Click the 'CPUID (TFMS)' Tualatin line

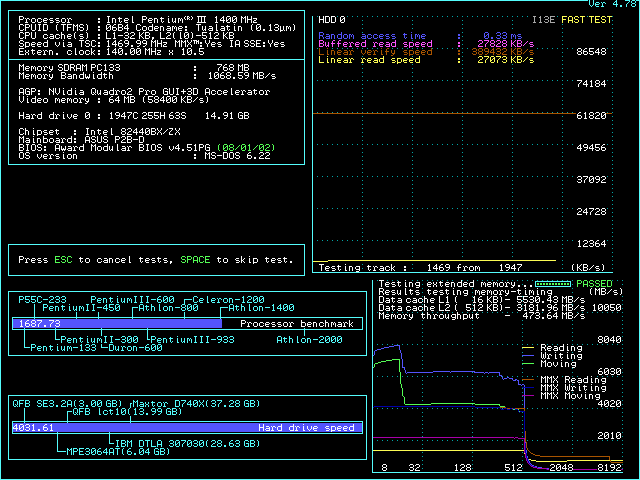(157, 28)
